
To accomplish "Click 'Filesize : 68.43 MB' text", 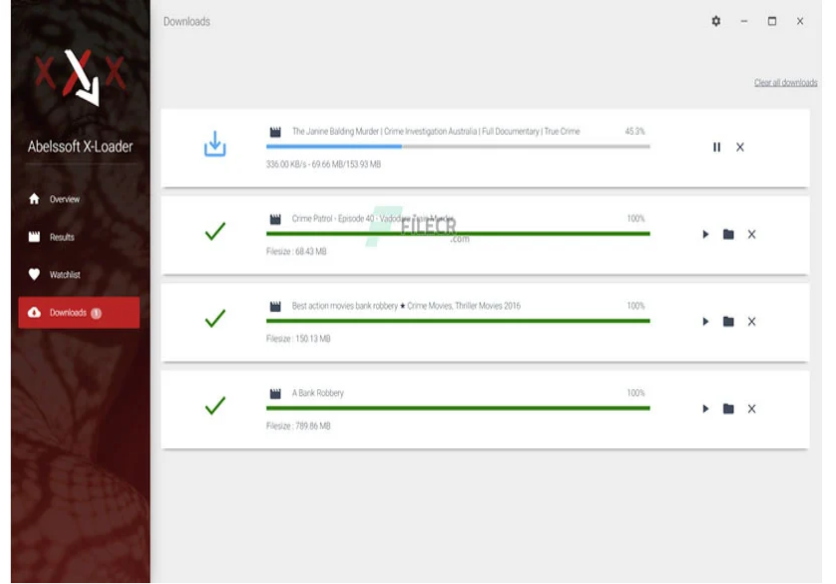I will coord(296,251).
